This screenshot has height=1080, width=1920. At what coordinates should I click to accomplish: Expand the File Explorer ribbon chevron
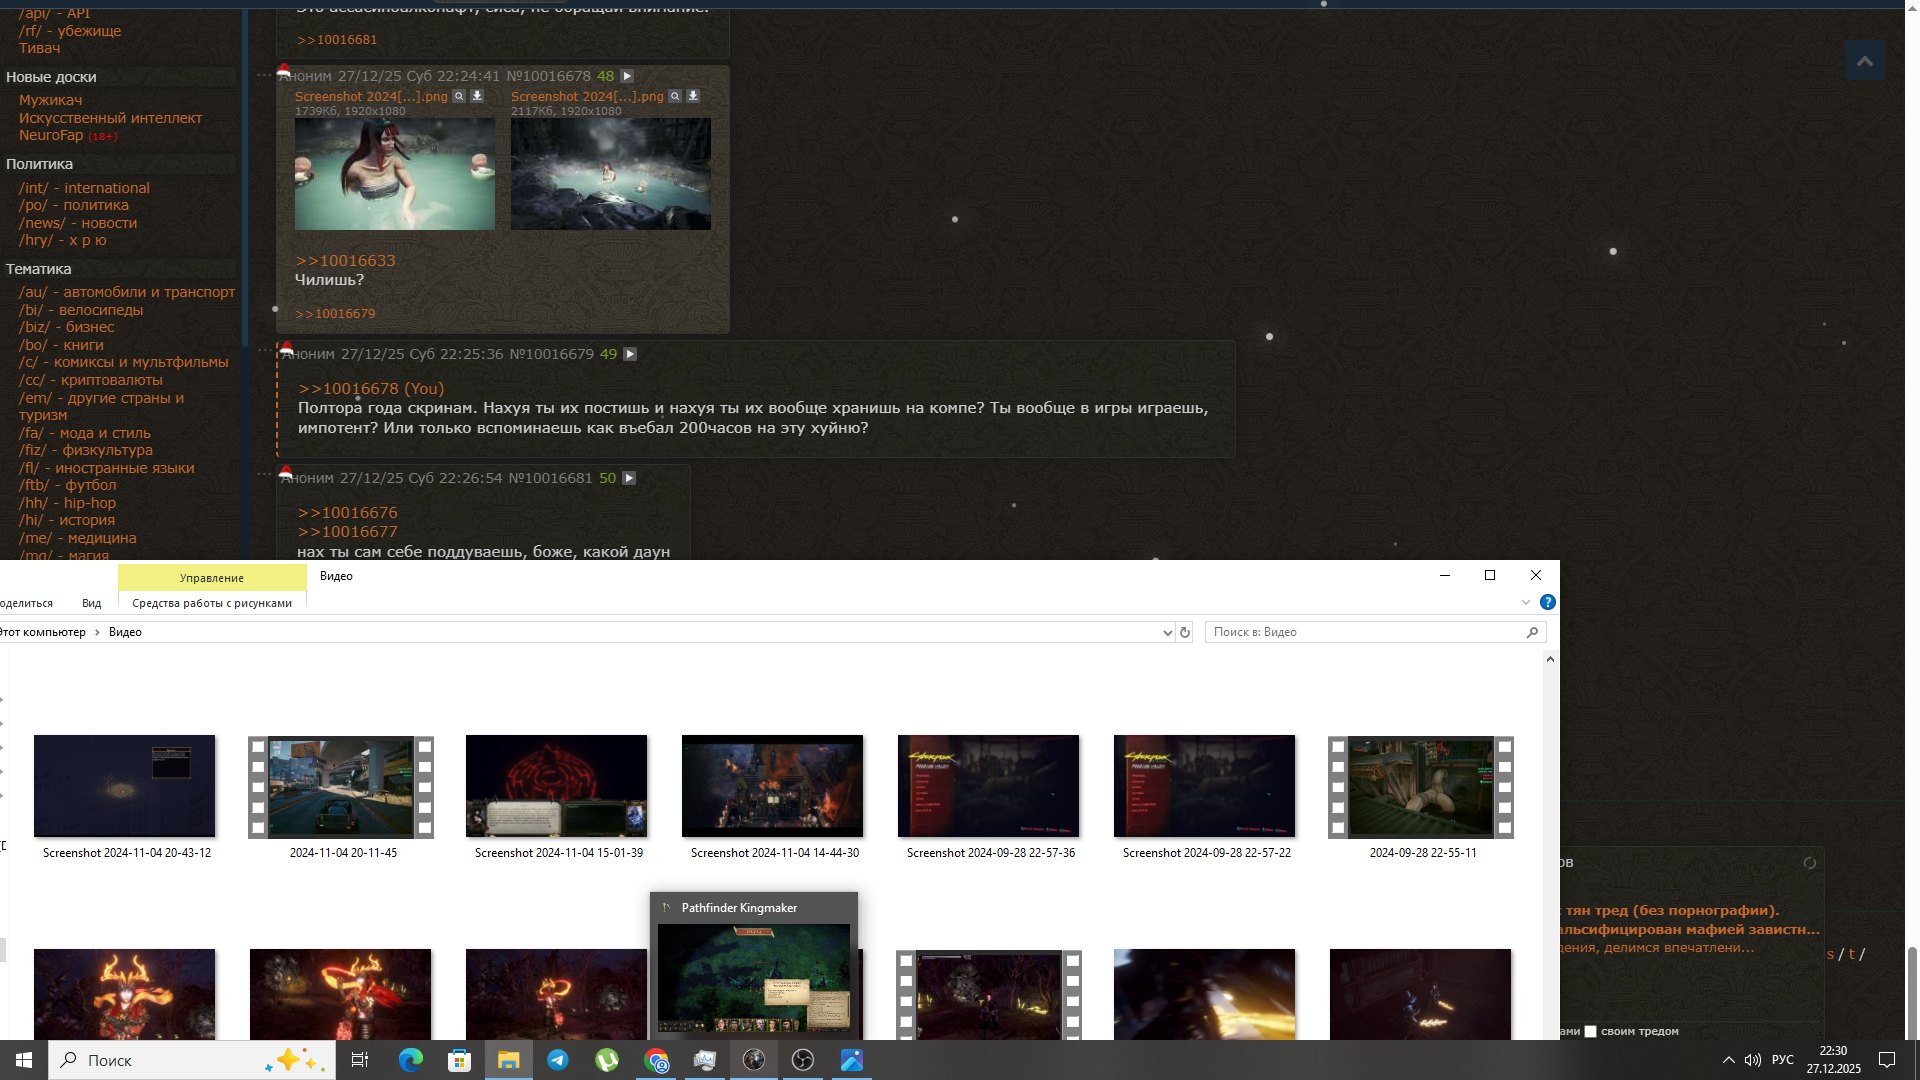click(x=1525, y=602)
